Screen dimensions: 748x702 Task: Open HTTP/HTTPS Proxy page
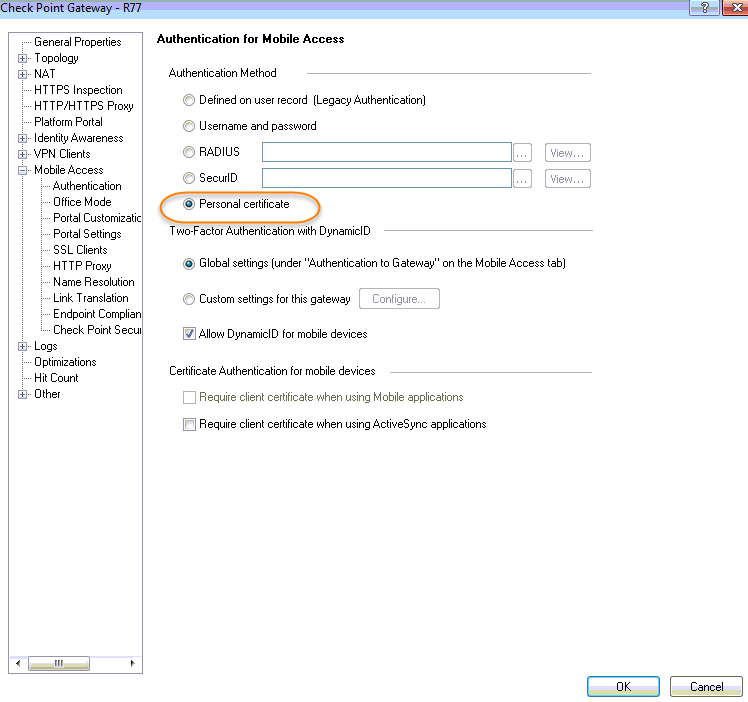[83, 106]
